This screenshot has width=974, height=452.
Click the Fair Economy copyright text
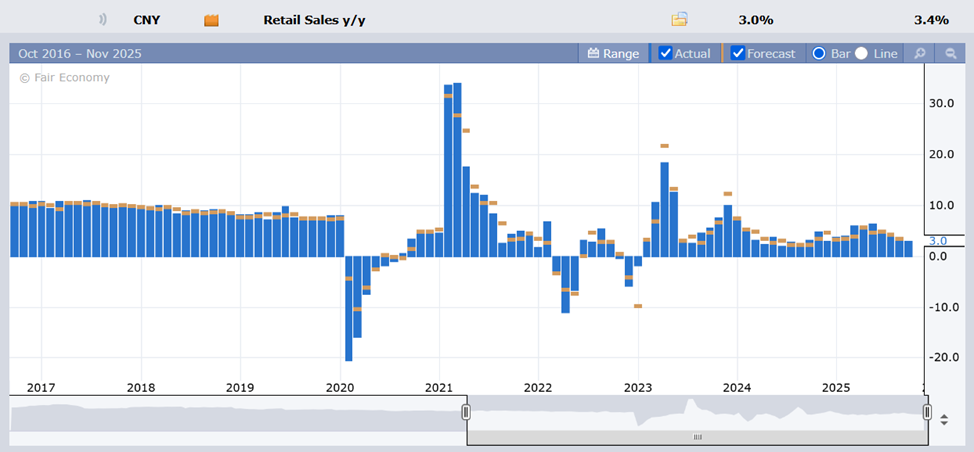pos(64,78)
